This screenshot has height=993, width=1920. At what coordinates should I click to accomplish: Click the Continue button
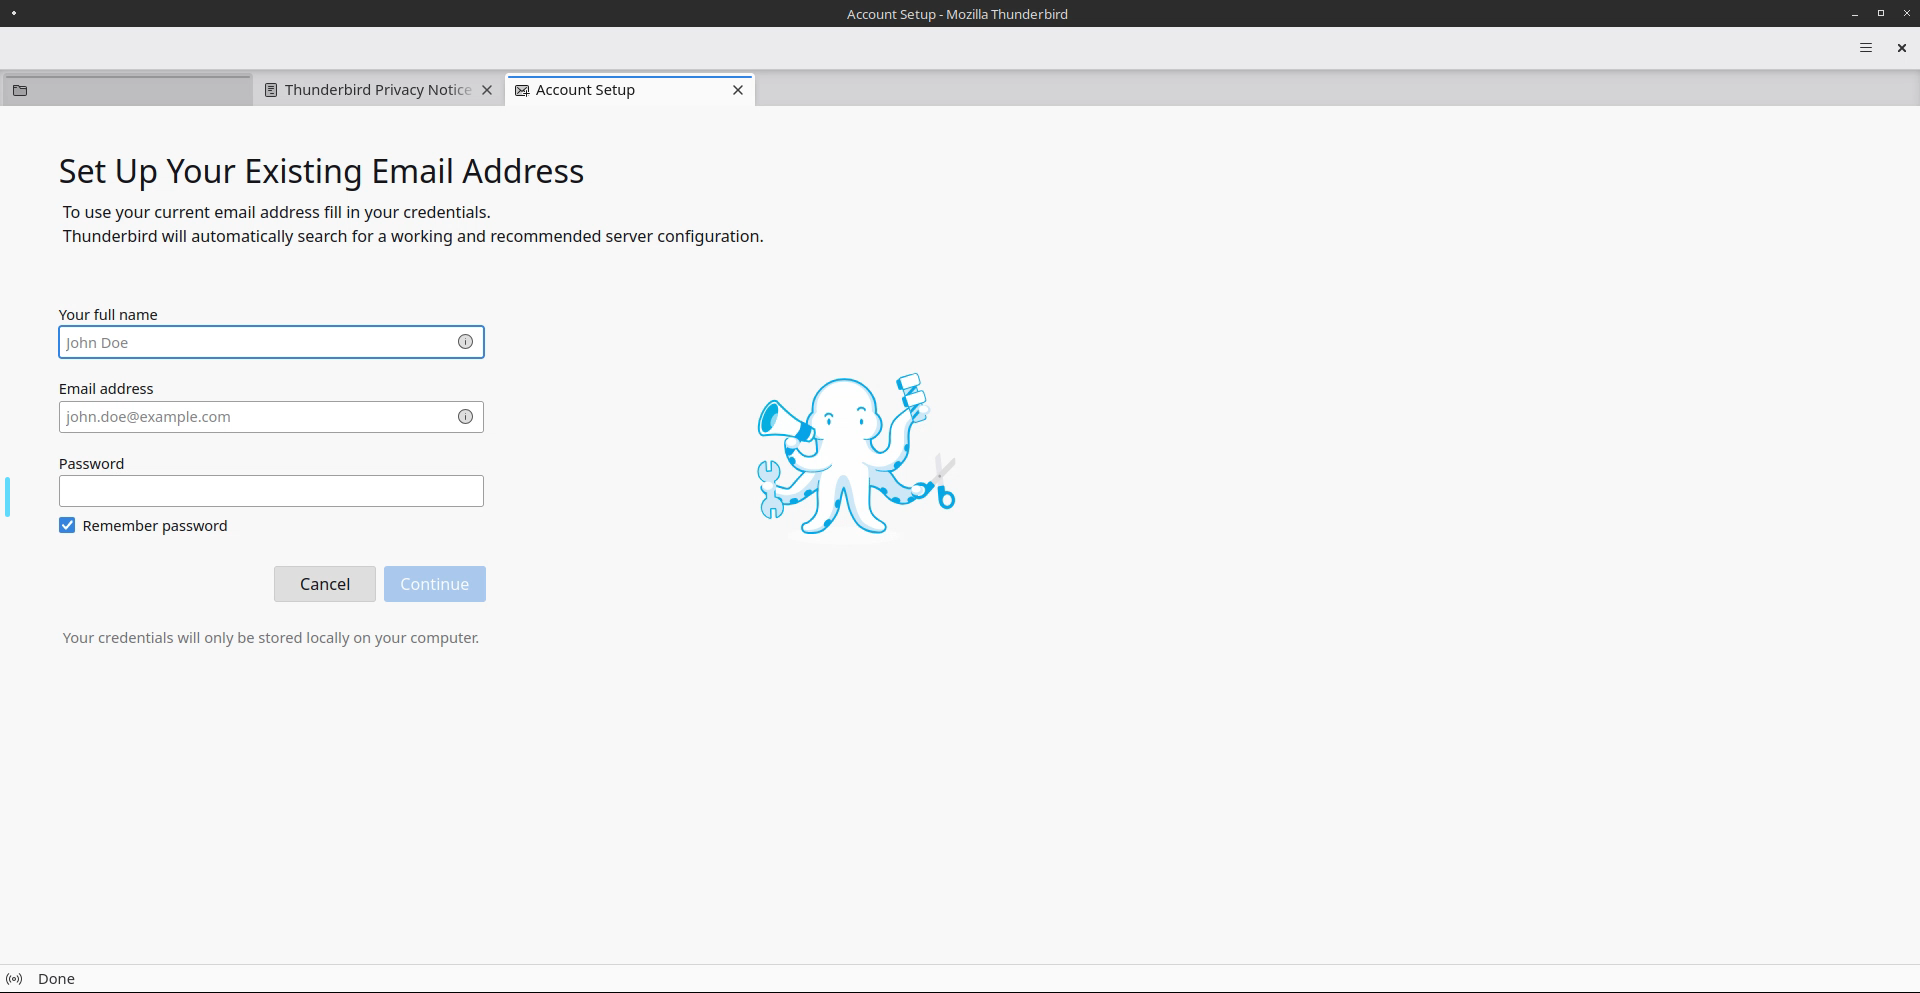tap(434, 584)
